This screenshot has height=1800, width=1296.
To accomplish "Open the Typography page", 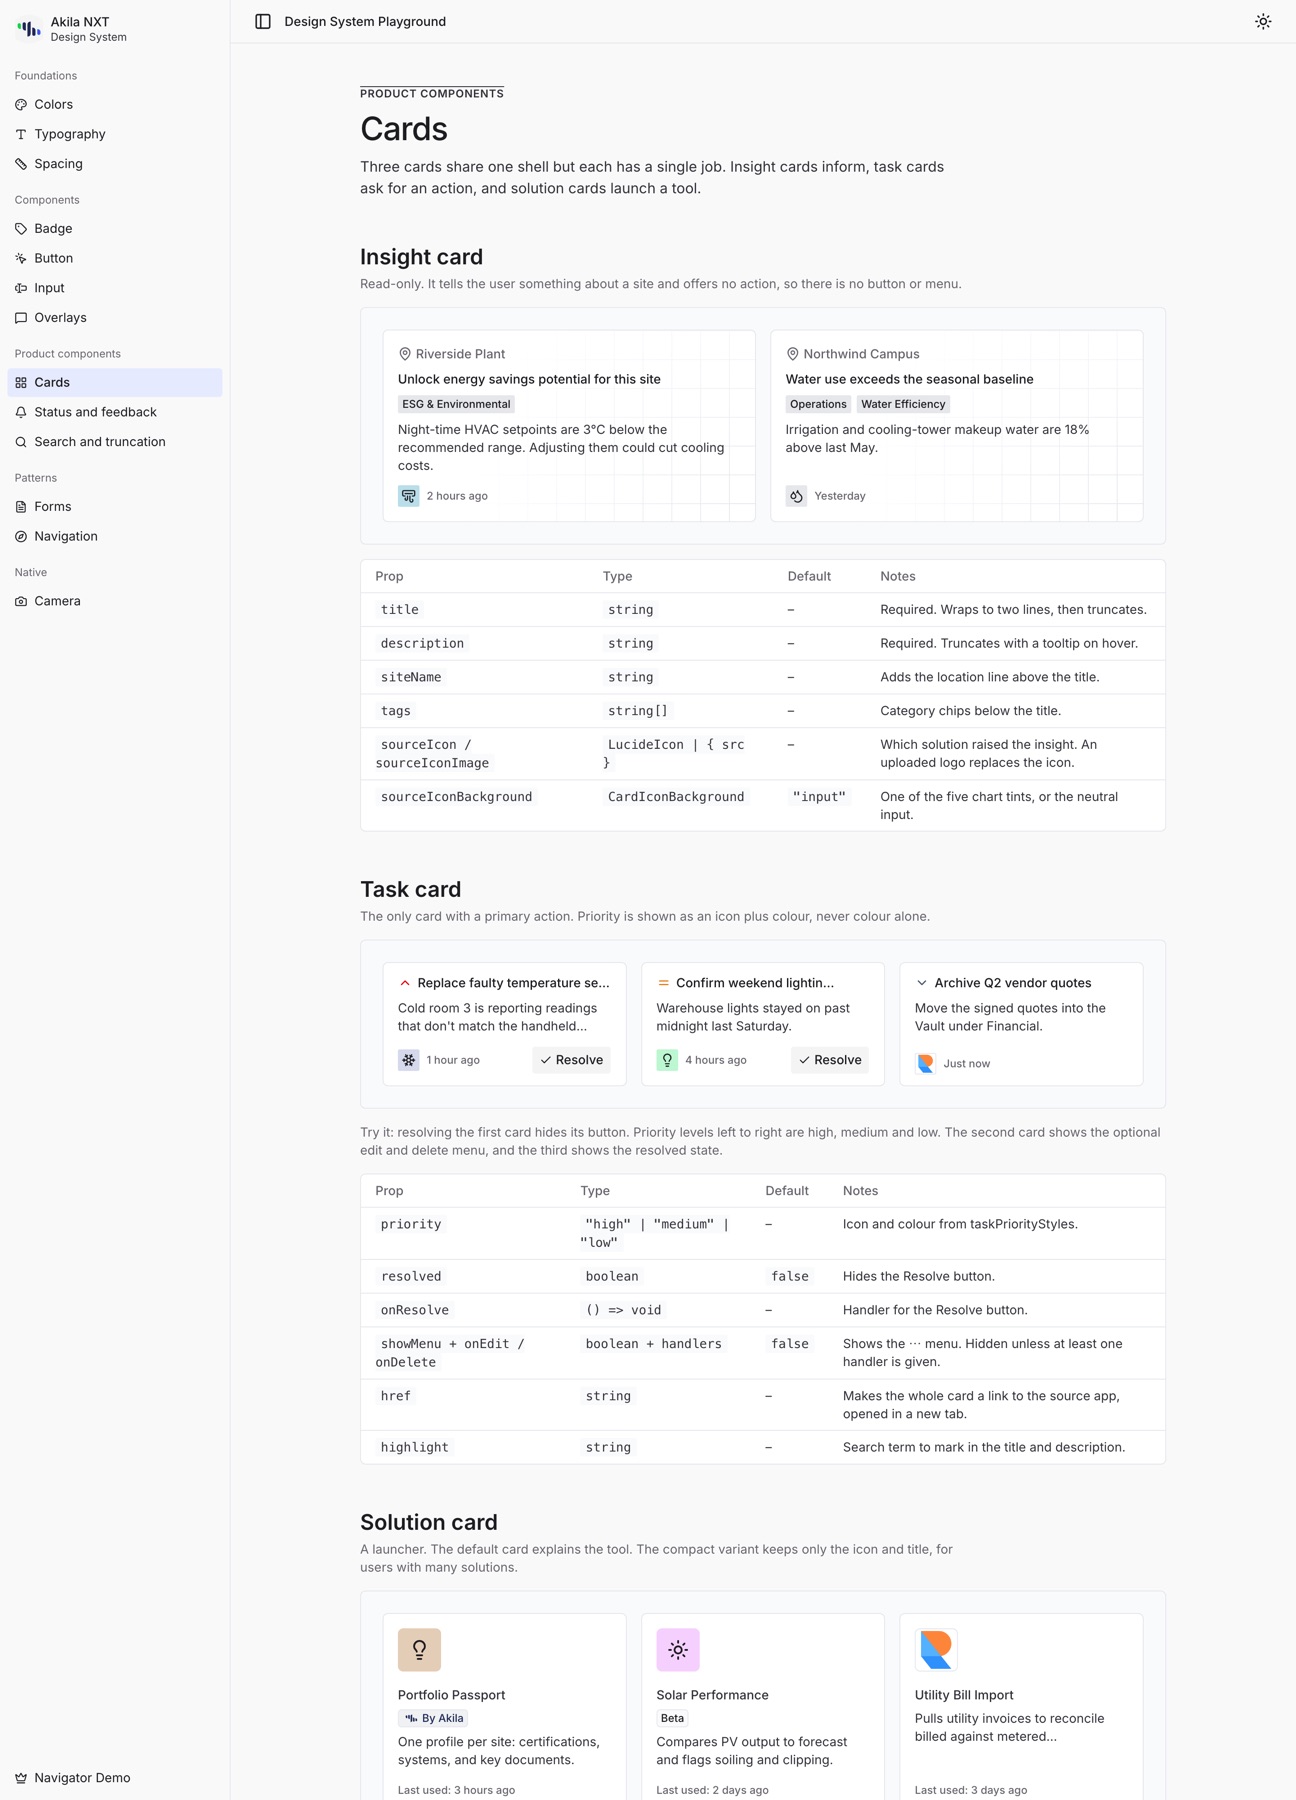I will (115, 134).
